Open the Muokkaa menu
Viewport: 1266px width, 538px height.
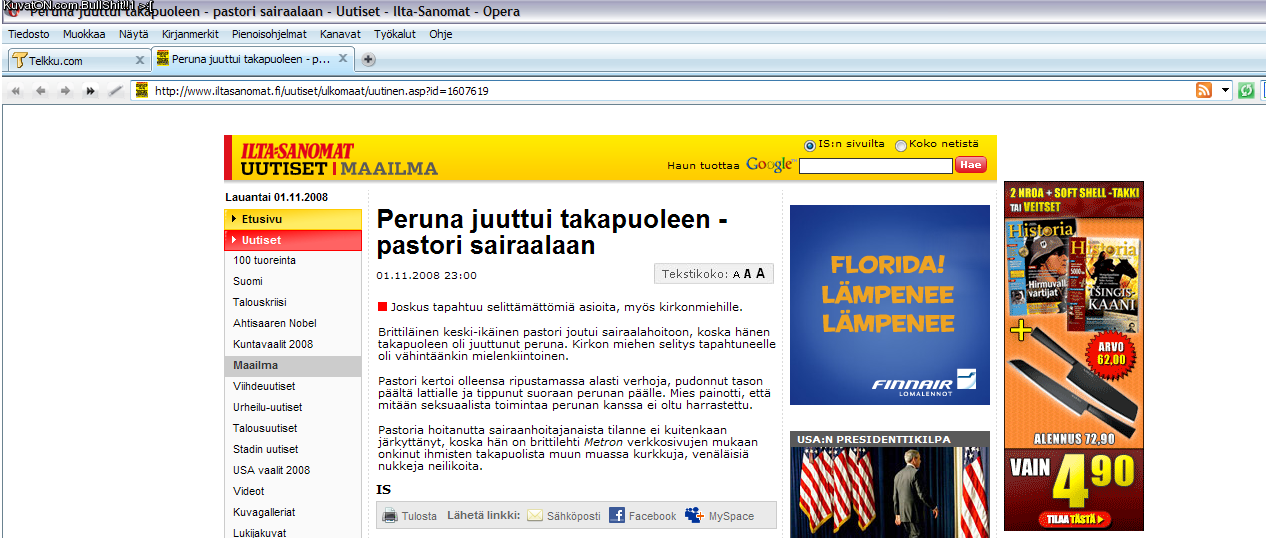84,34
